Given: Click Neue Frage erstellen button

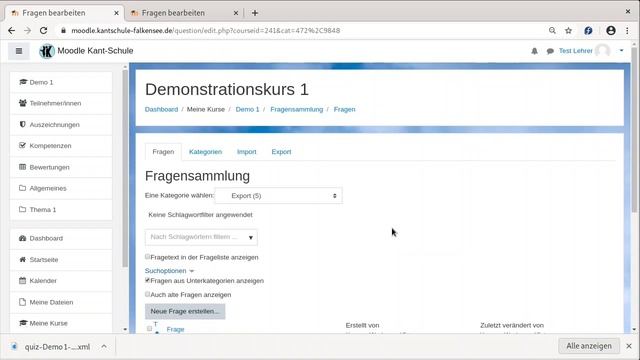Looking at the screenshot, I should tap(185, 311).
